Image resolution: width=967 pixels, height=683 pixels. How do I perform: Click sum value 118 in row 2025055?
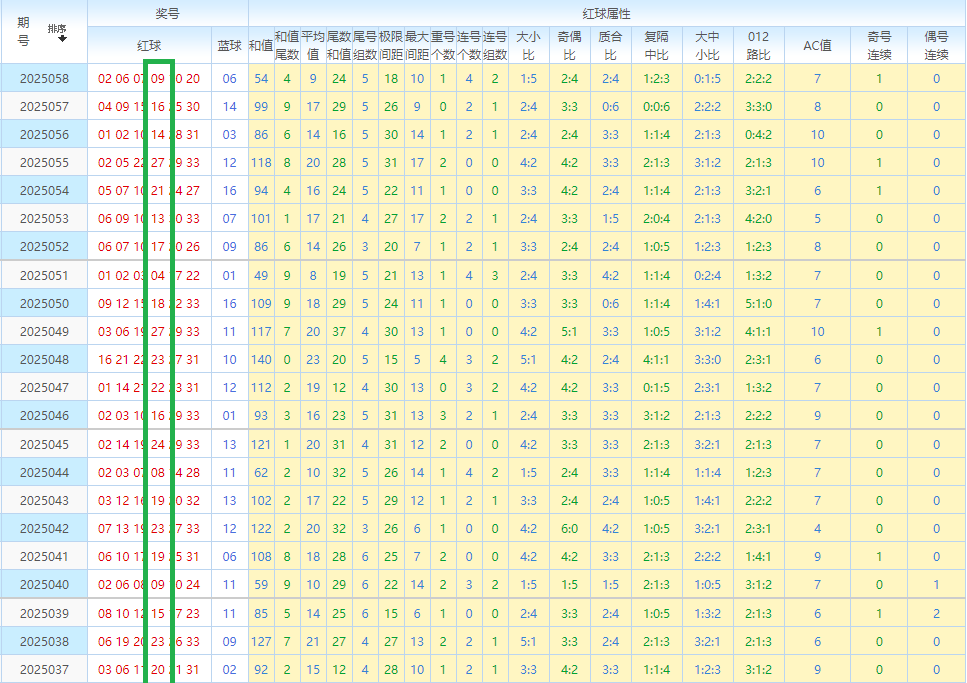pos(261,162)
